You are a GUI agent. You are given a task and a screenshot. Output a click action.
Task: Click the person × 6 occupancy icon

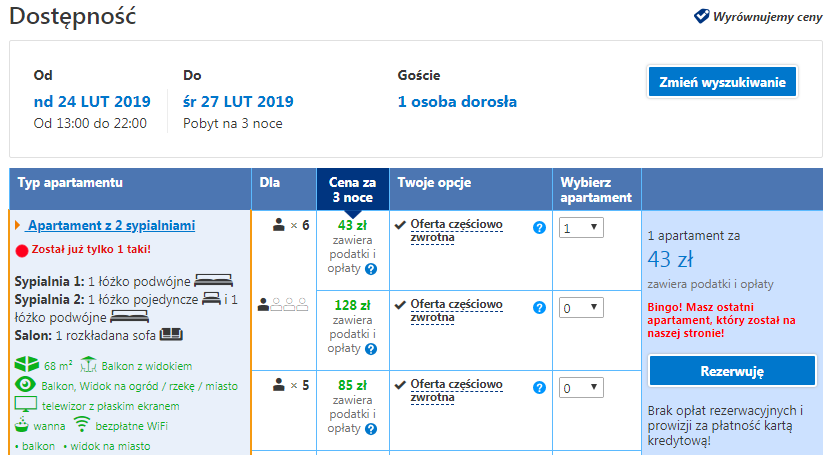coord(291,225)
